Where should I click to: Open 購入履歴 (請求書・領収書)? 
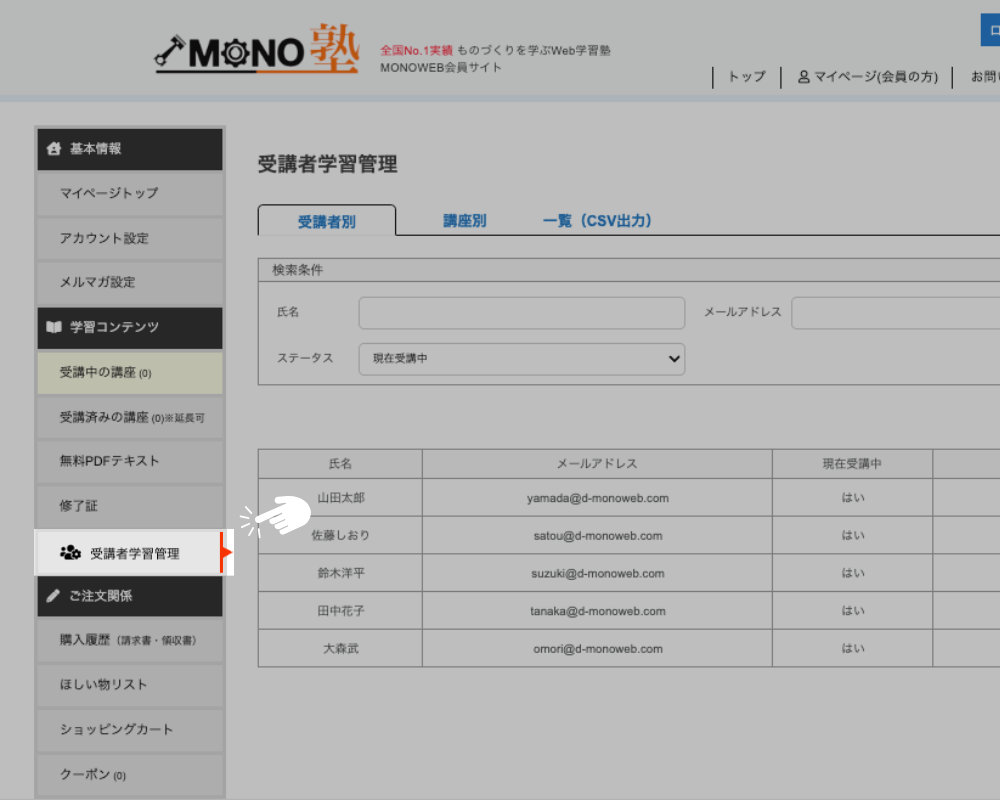(129, 640)
